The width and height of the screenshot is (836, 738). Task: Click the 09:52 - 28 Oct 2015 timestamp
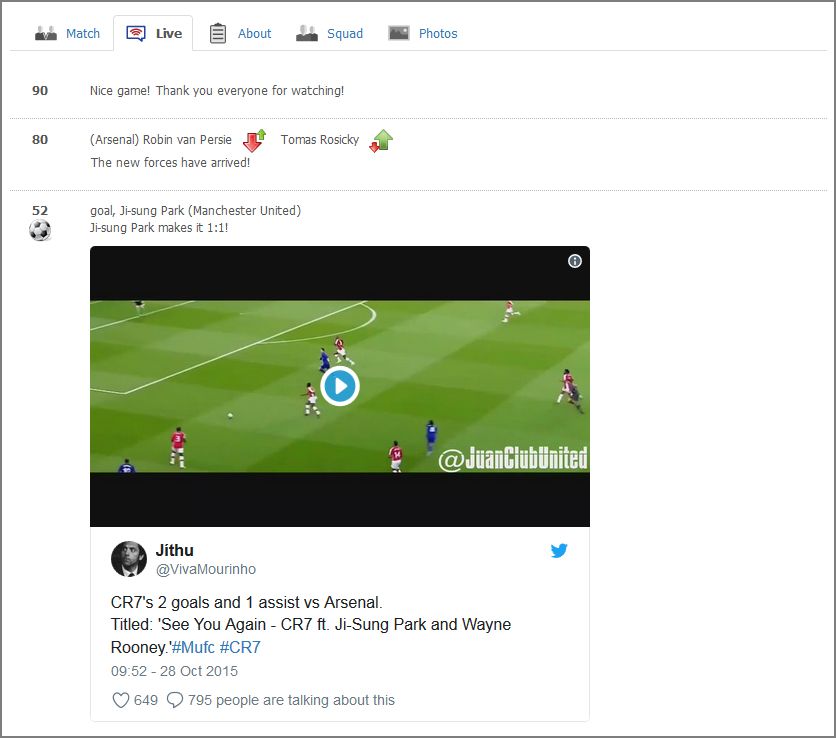coord(174,671)
